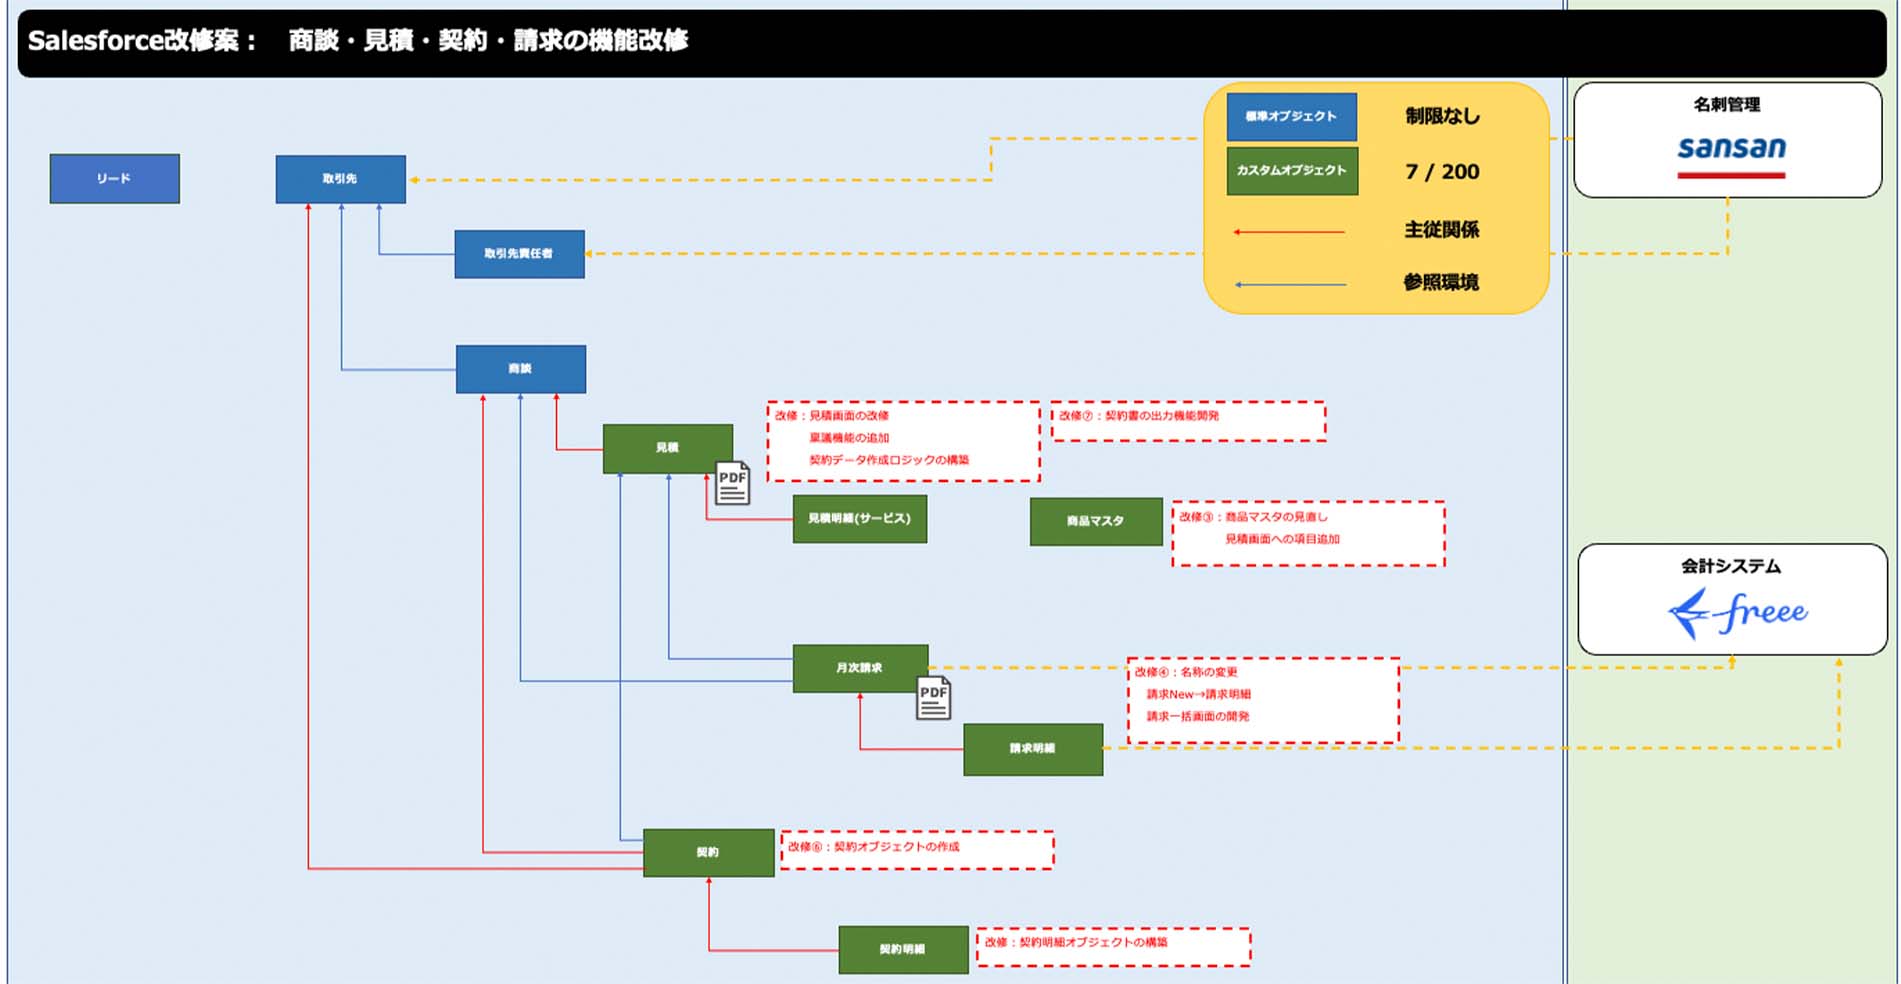
Task: Select the 見積 custom object box
Action: [668, 449]
